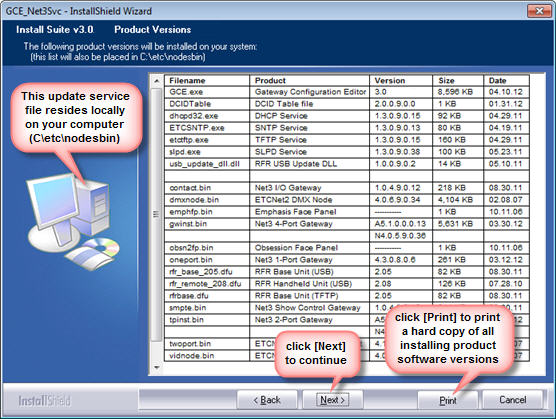
Task: Click version N4.0.5.9.0.36 cell
Action: click(401, 236)
